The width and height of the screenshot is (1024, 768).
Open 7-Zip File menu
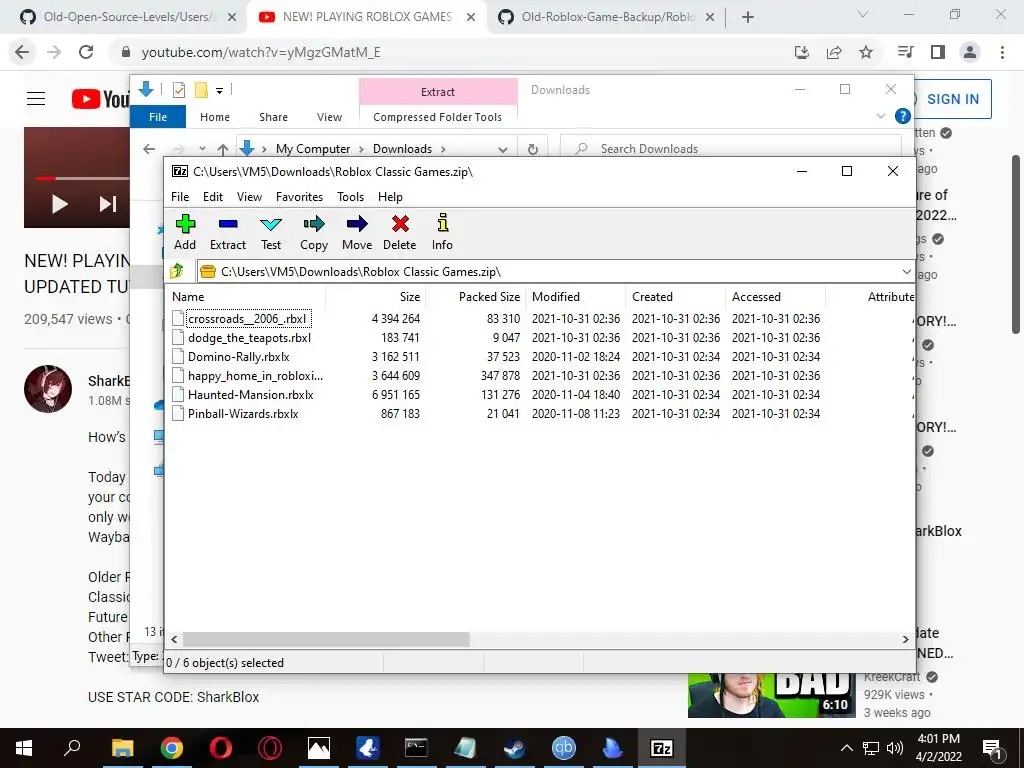pos(180,197)
